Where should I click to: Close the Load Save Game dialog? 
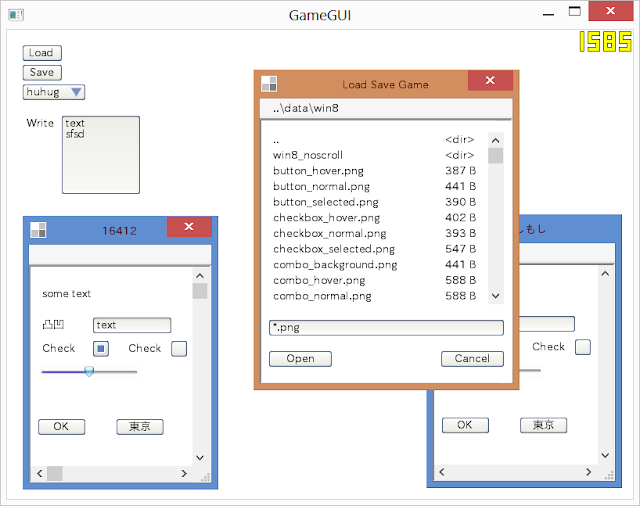[490, 80]
